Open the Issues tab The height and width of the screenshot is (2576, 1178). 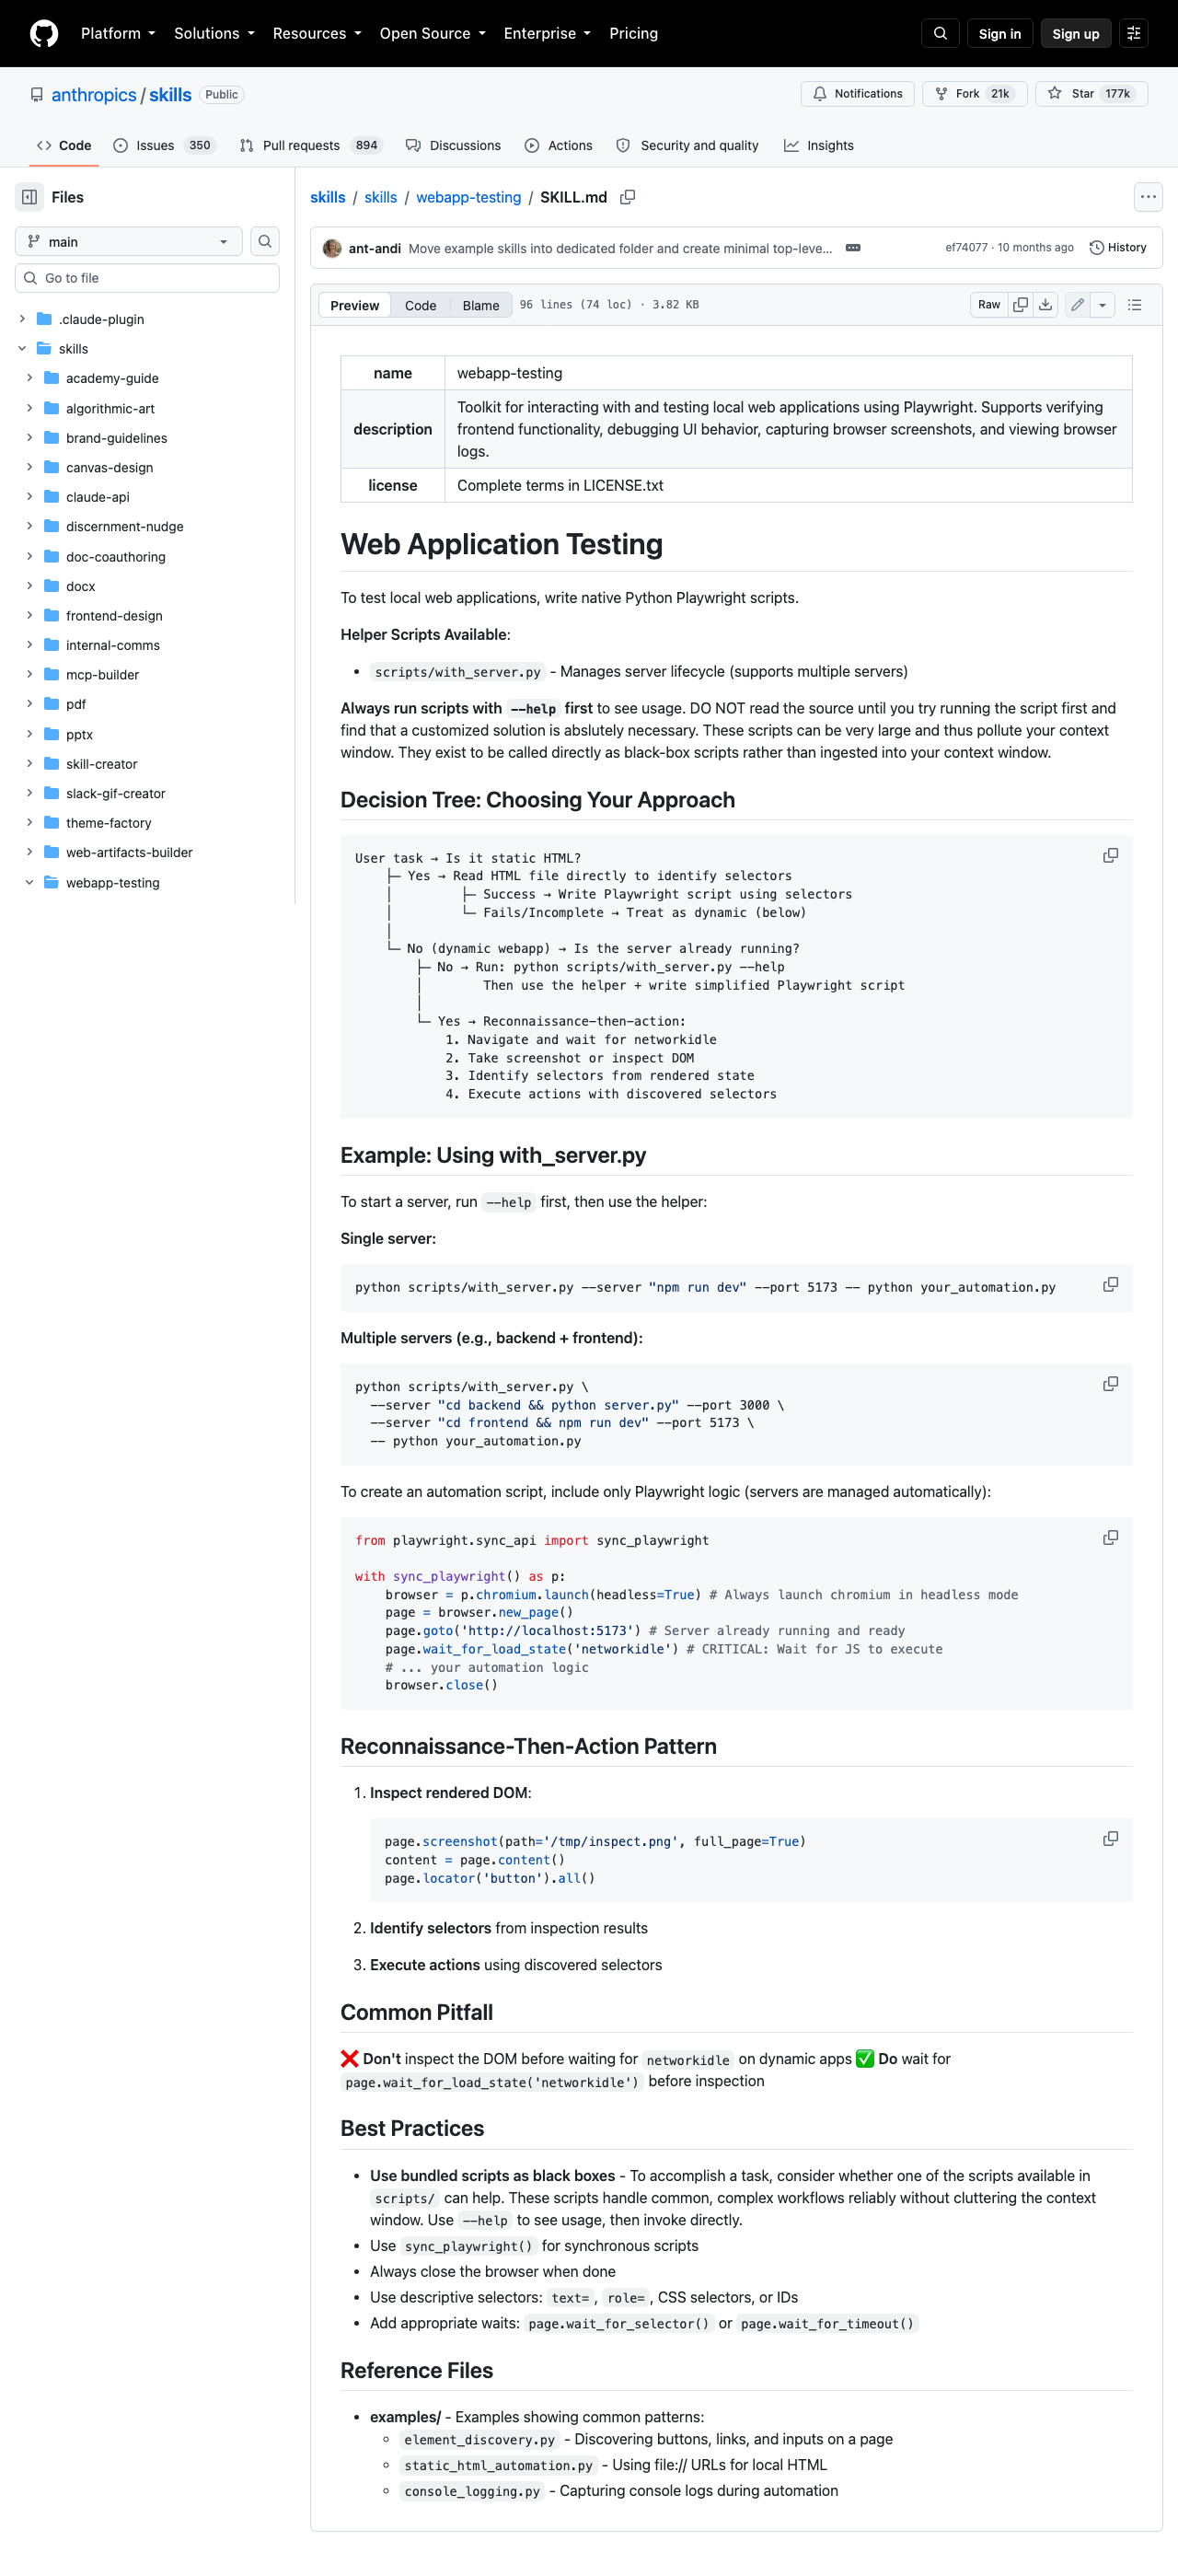[164, 146]
